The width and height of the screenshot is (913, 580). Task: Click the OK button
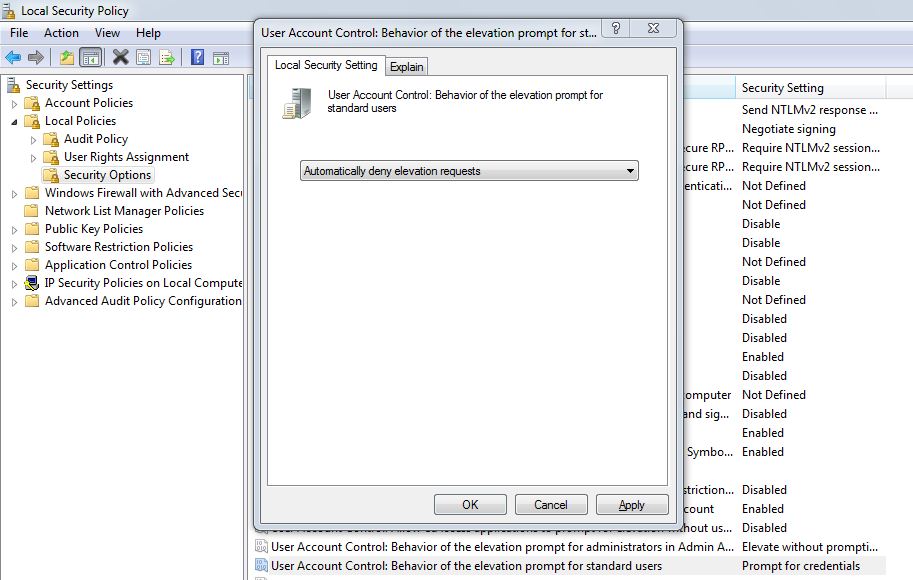pos(470,505)
